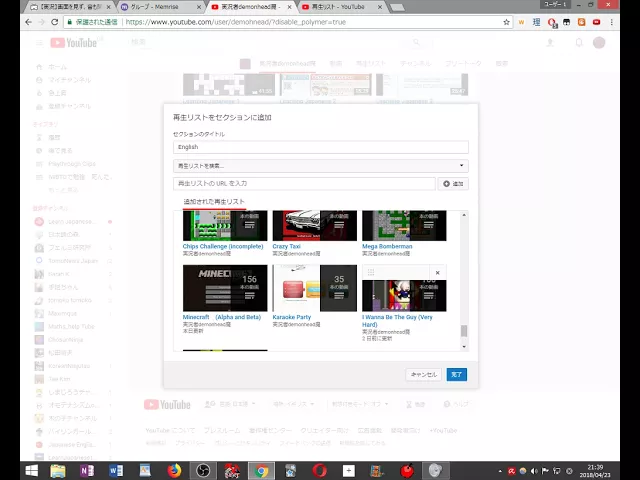Image resolution: width=640 pixels, height=480 pixels.
Task: Click the section title field containing English
Action: click(x=320, y=147)
